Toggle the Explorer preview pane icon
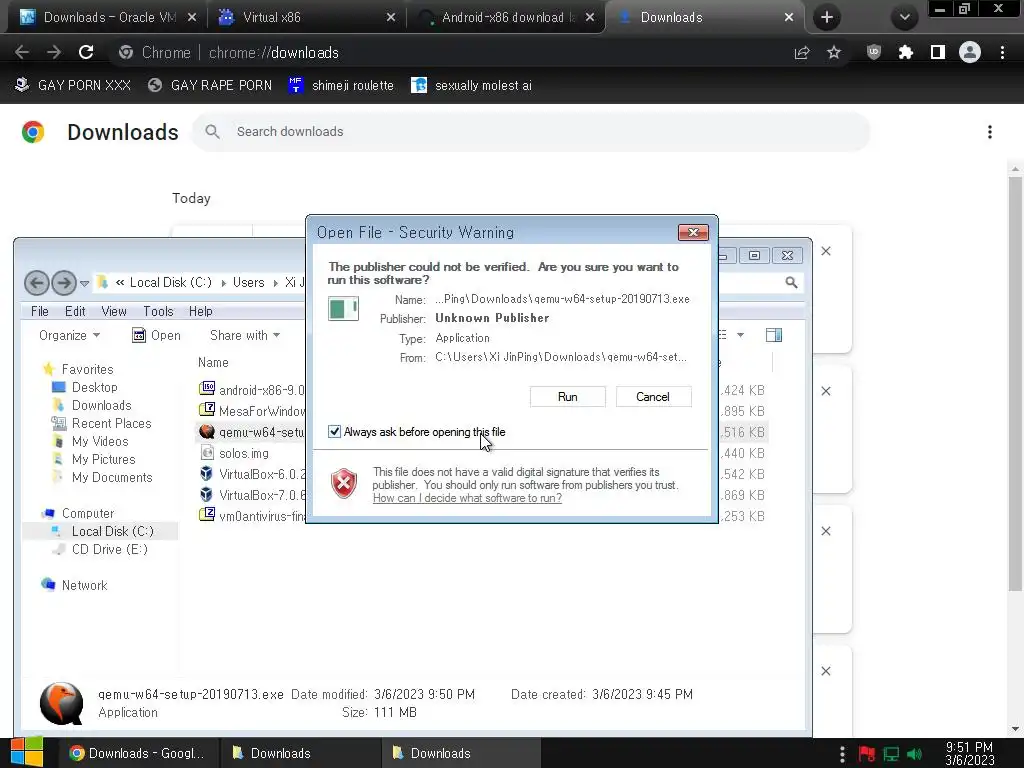This screenshot has width=1024, height=768. click(x=774, y=335)
